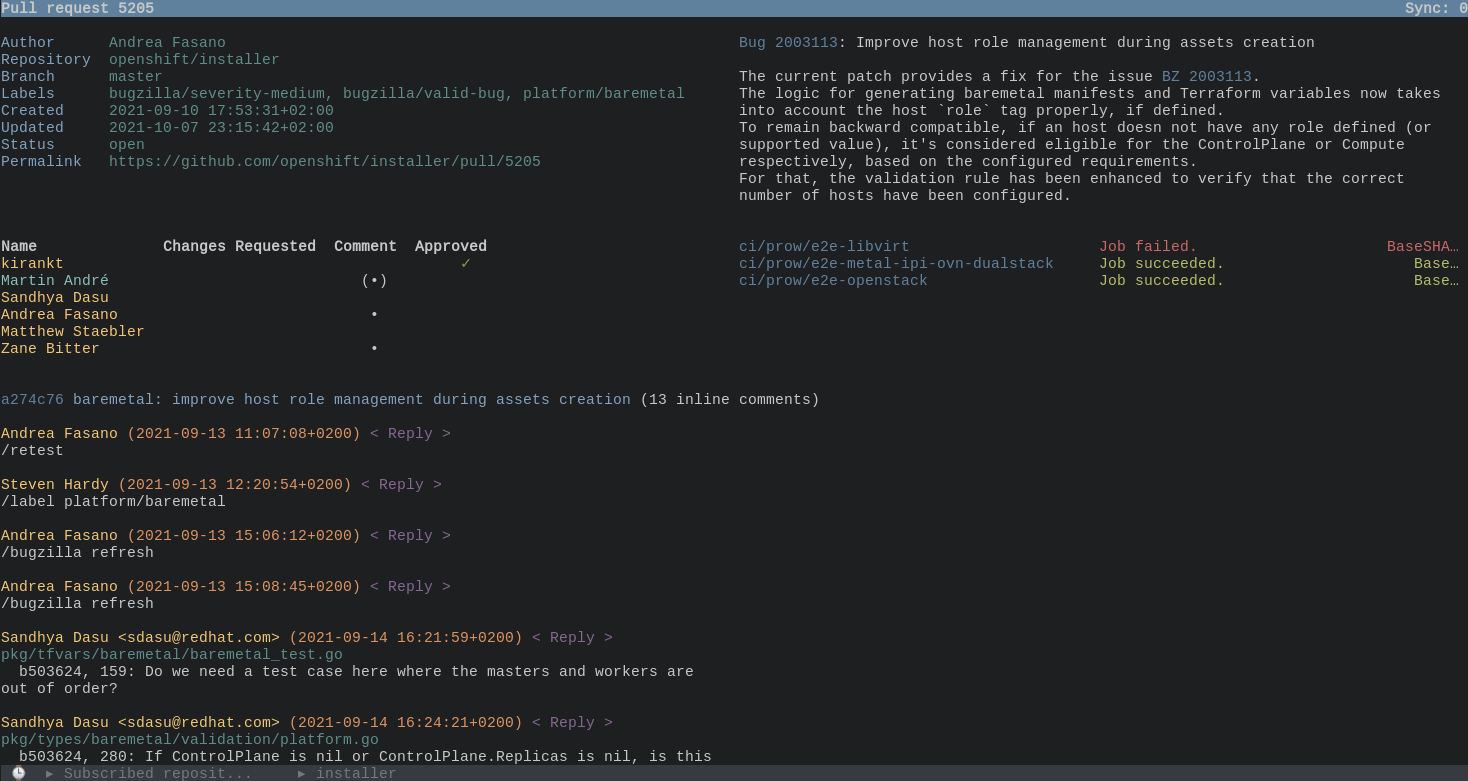Open file pkg/types/baremetal/validation/platform.go

point(190,740)
